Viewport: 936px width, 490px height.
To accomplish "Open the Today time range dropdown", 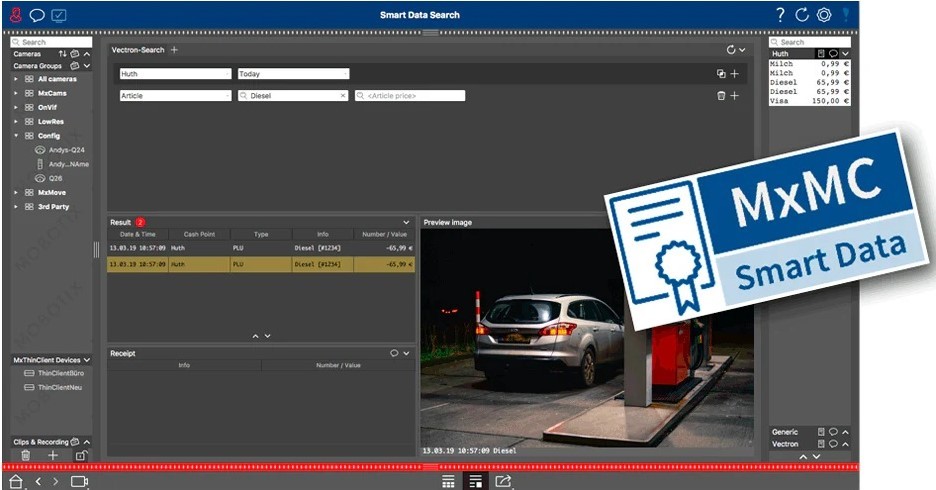I will click(293, 74).
